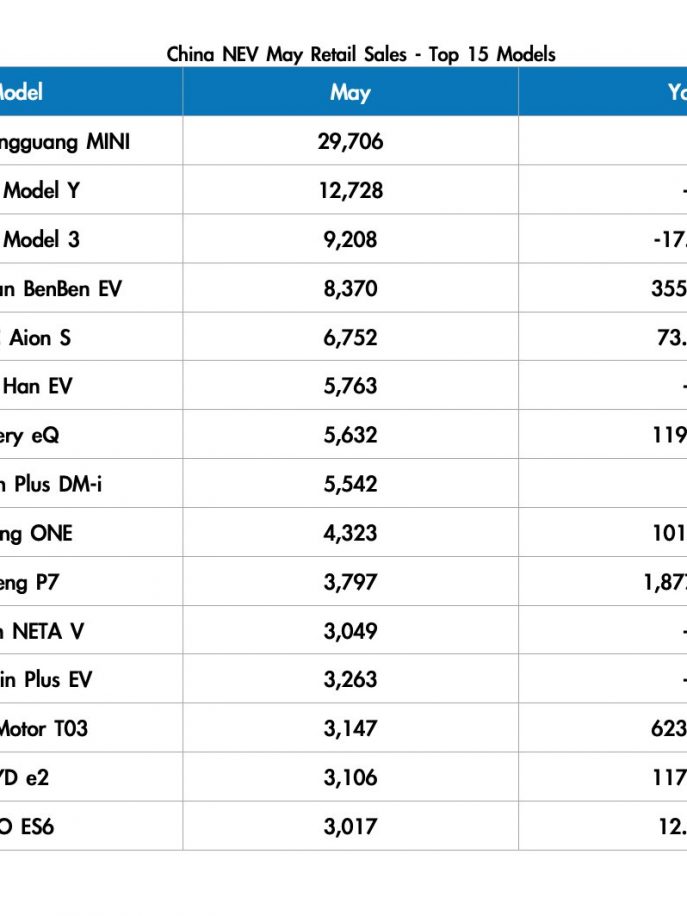The image size is (687, 916).
Task: Select the 4,323 cell for ONE
Action: pos(351,533)
